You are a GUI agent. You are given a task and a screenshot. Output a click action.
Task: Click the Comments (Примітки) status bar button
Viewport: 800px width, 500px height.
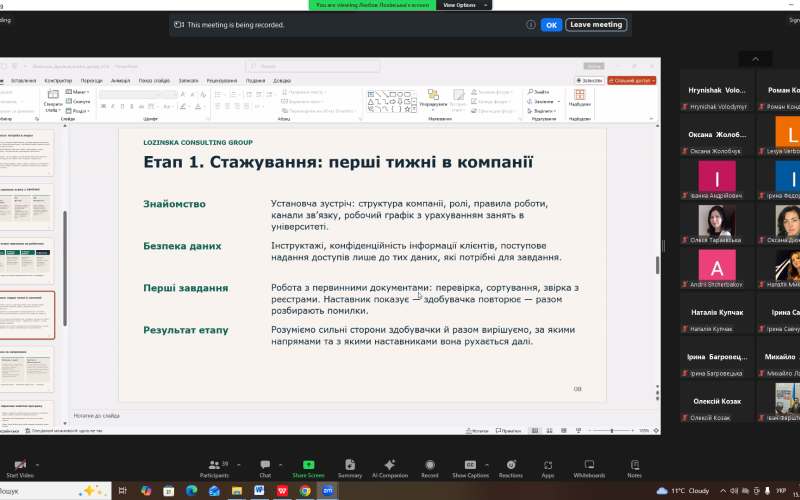(x=508, y=431)
